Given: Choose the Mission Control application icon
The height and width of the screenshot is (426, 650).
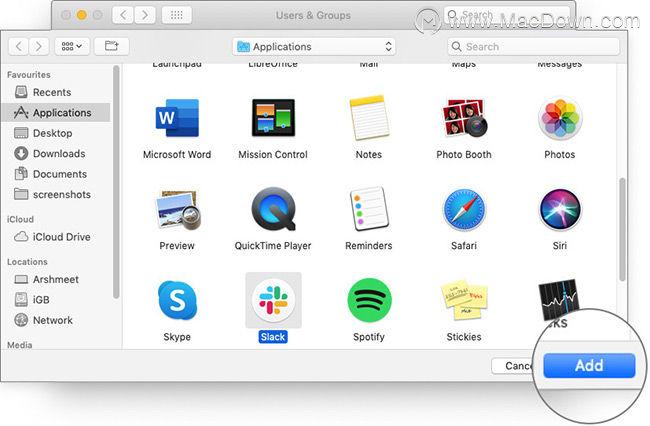Looking at the screenshot, I should pyautogui.click(x=273, y=118).
